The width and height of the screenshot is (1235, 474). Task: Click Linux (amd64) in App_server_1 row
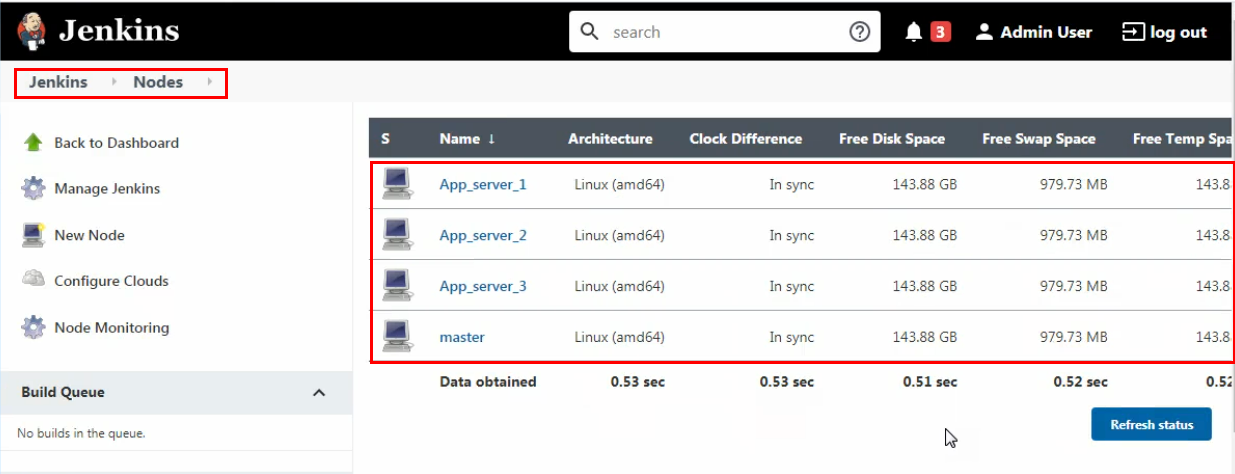(x=619, y=185)
